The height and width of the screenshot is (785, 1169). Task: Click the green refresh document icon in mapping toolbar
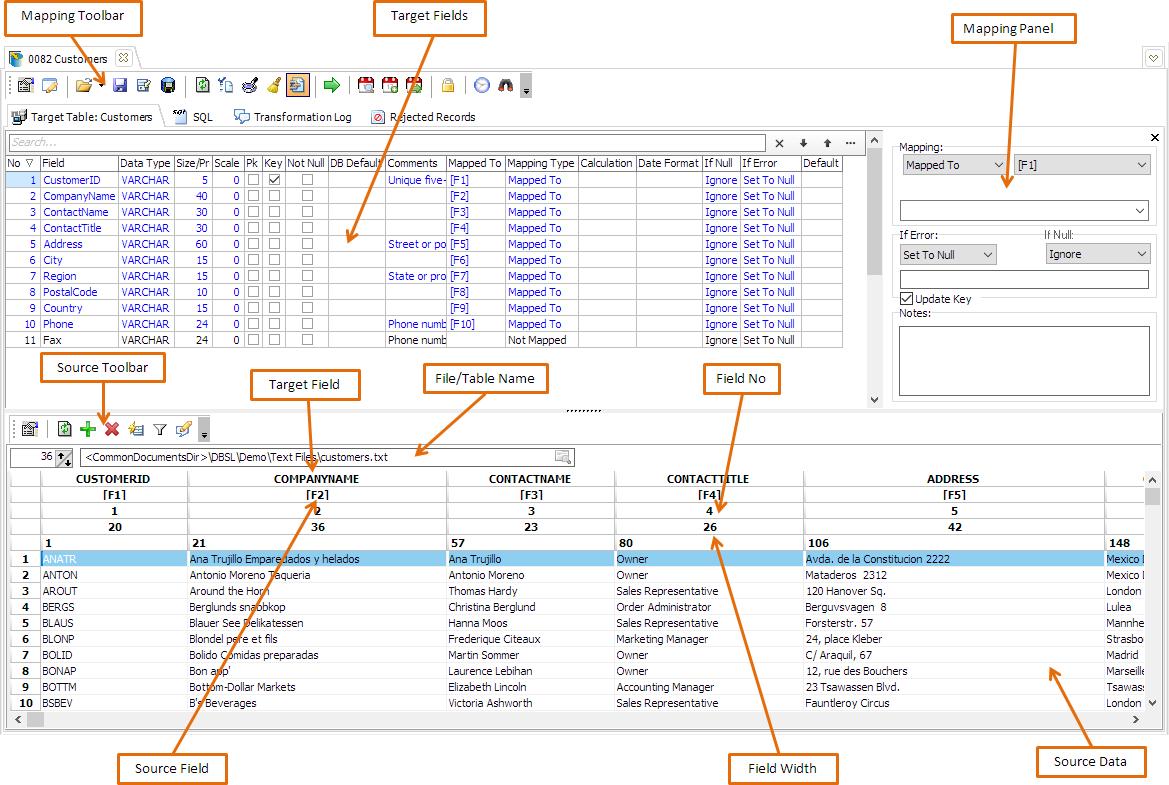202,86
